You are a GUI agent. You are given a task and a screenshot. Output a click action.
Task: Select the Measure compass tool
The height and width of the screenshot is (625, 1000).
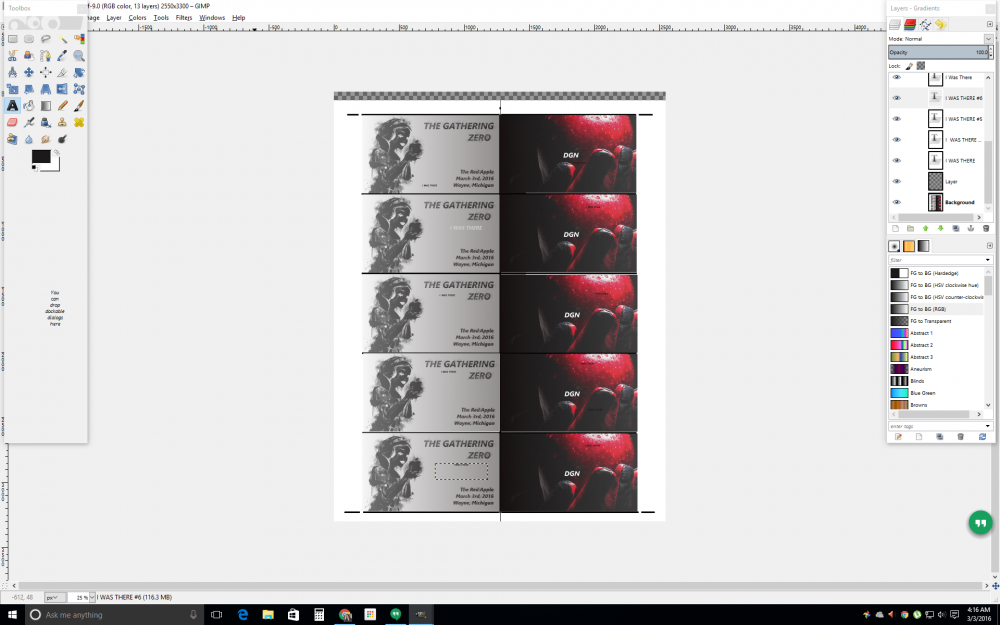[12, 73]
